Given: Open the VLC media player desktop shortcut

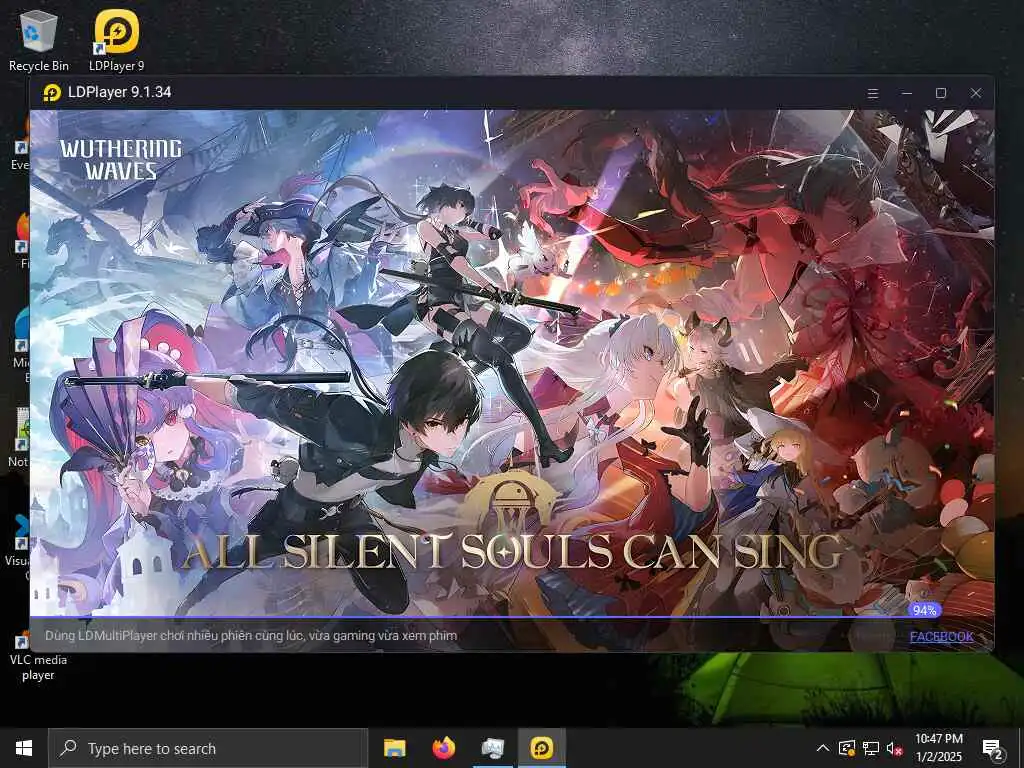Looking at the screenshot, I should click(38, 655).
